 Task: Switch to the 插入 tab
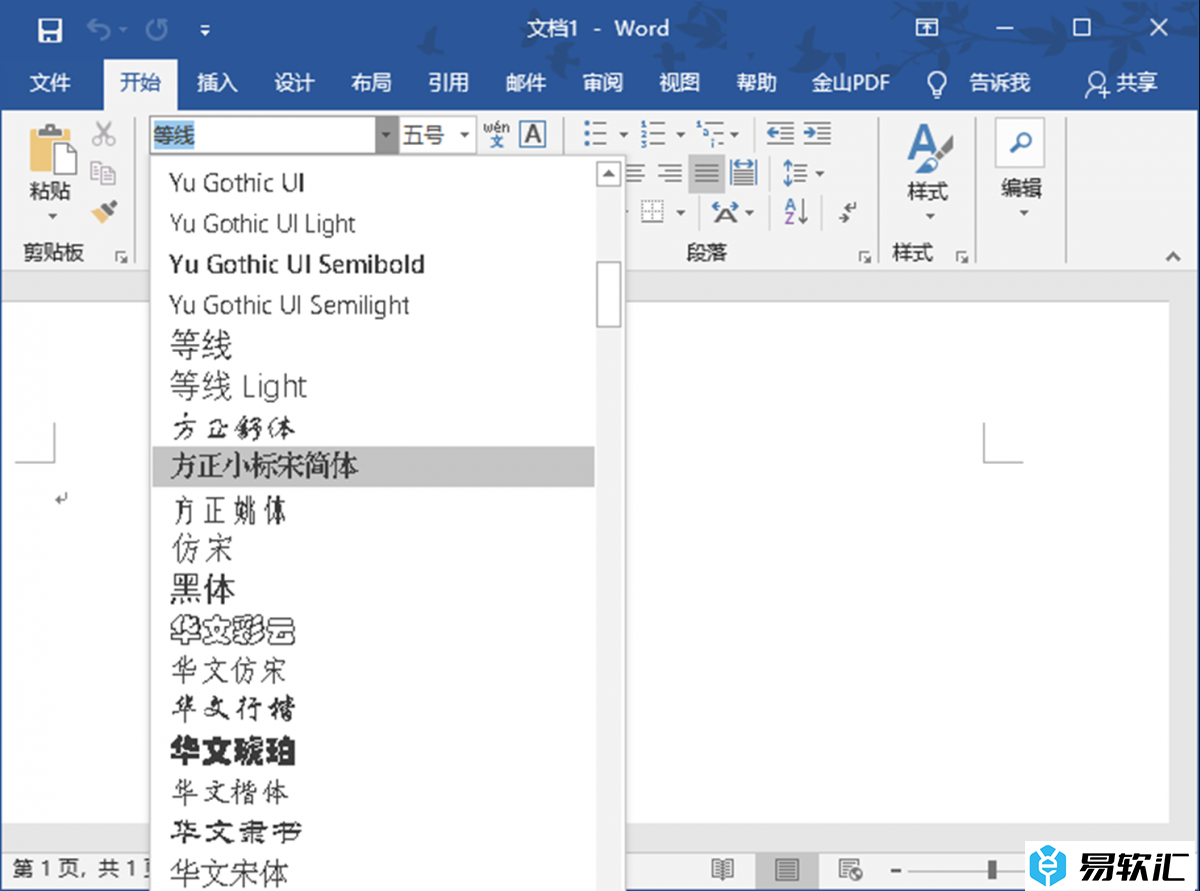coord(217,84)
